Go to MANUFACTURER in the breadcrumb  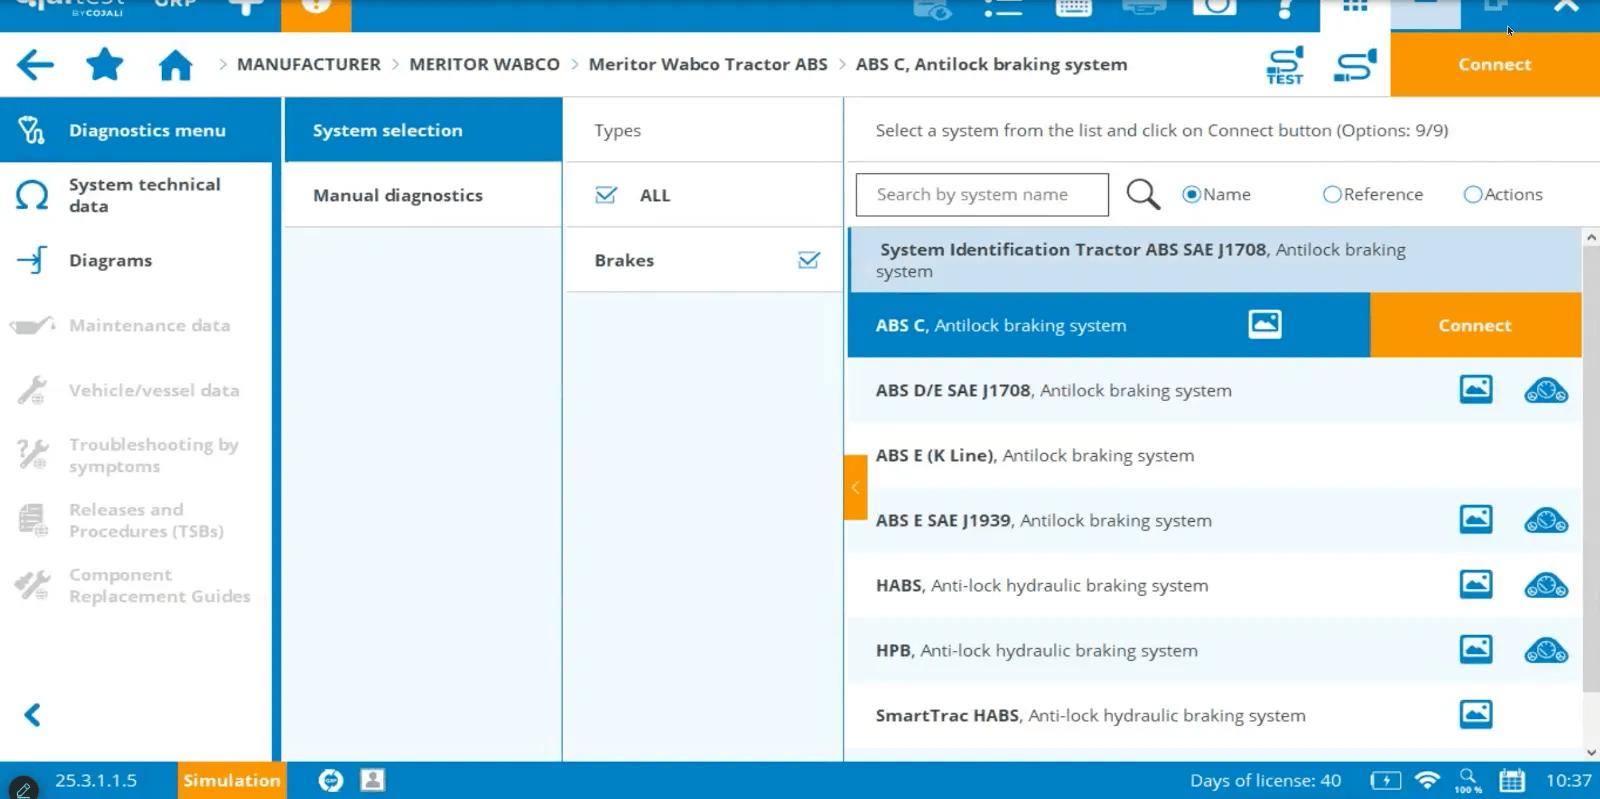[x=309, y=64]
